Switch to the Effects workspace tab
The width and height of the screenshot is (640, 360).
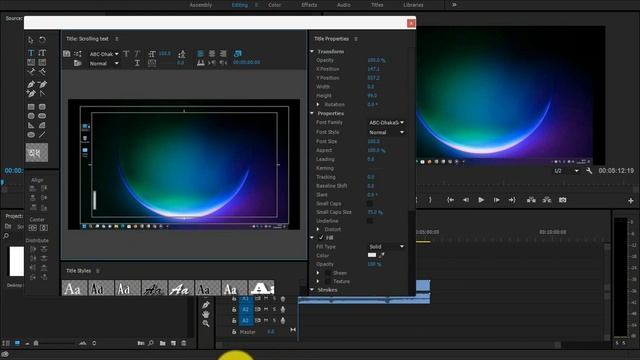coord(309,5)
